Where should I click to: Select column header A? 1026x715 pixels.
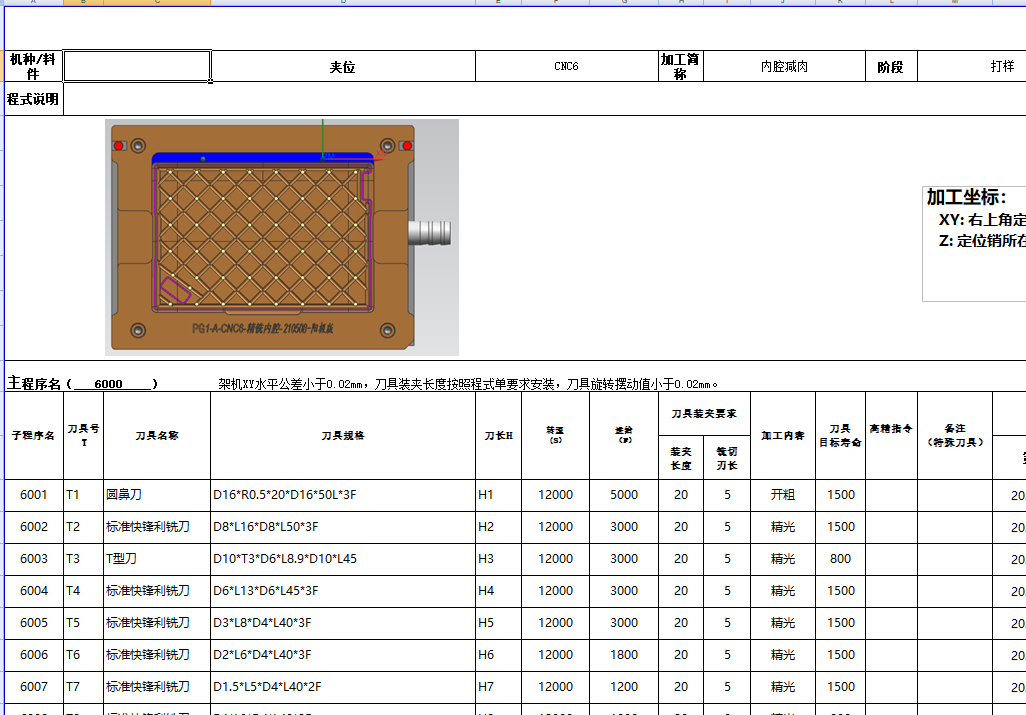(x=34, y=4)
